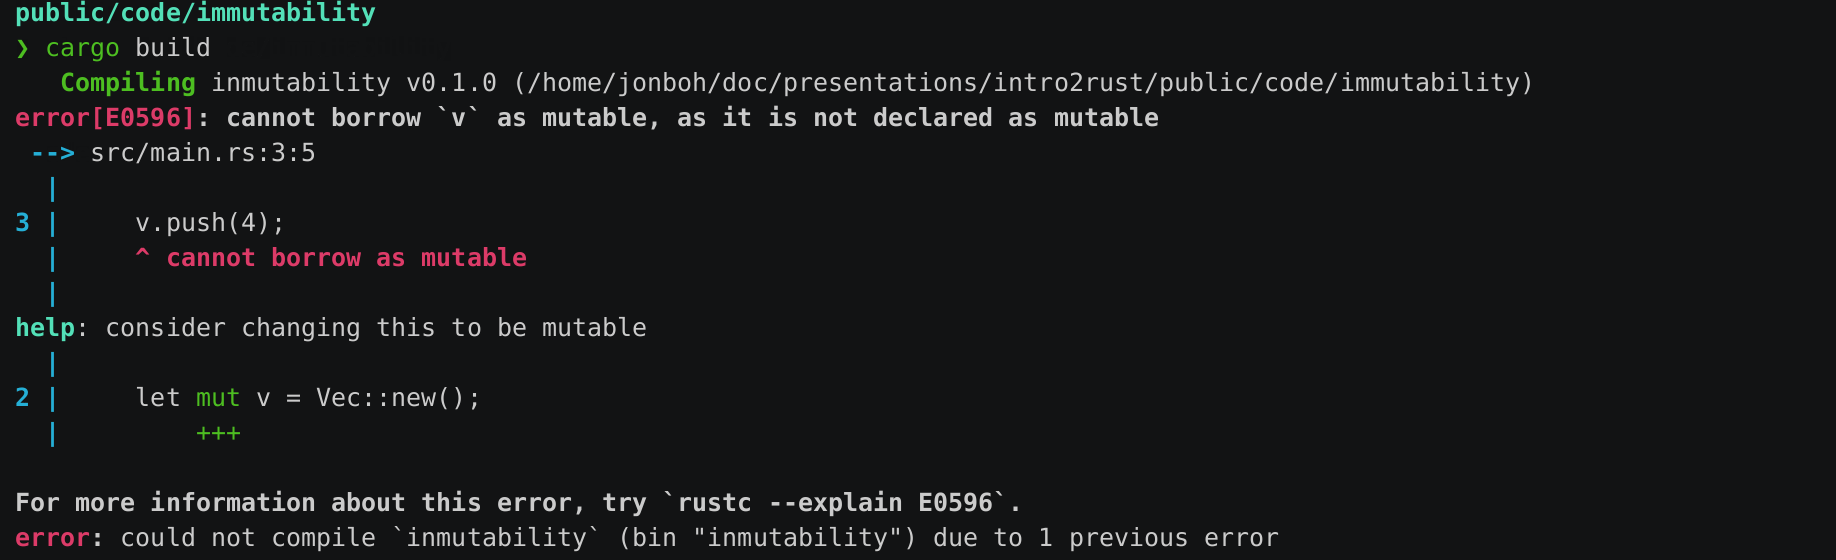The width and height of the screenshot is (1836, 560).
Task: Click the red error[E0596] code
Action: click(105, 118)
